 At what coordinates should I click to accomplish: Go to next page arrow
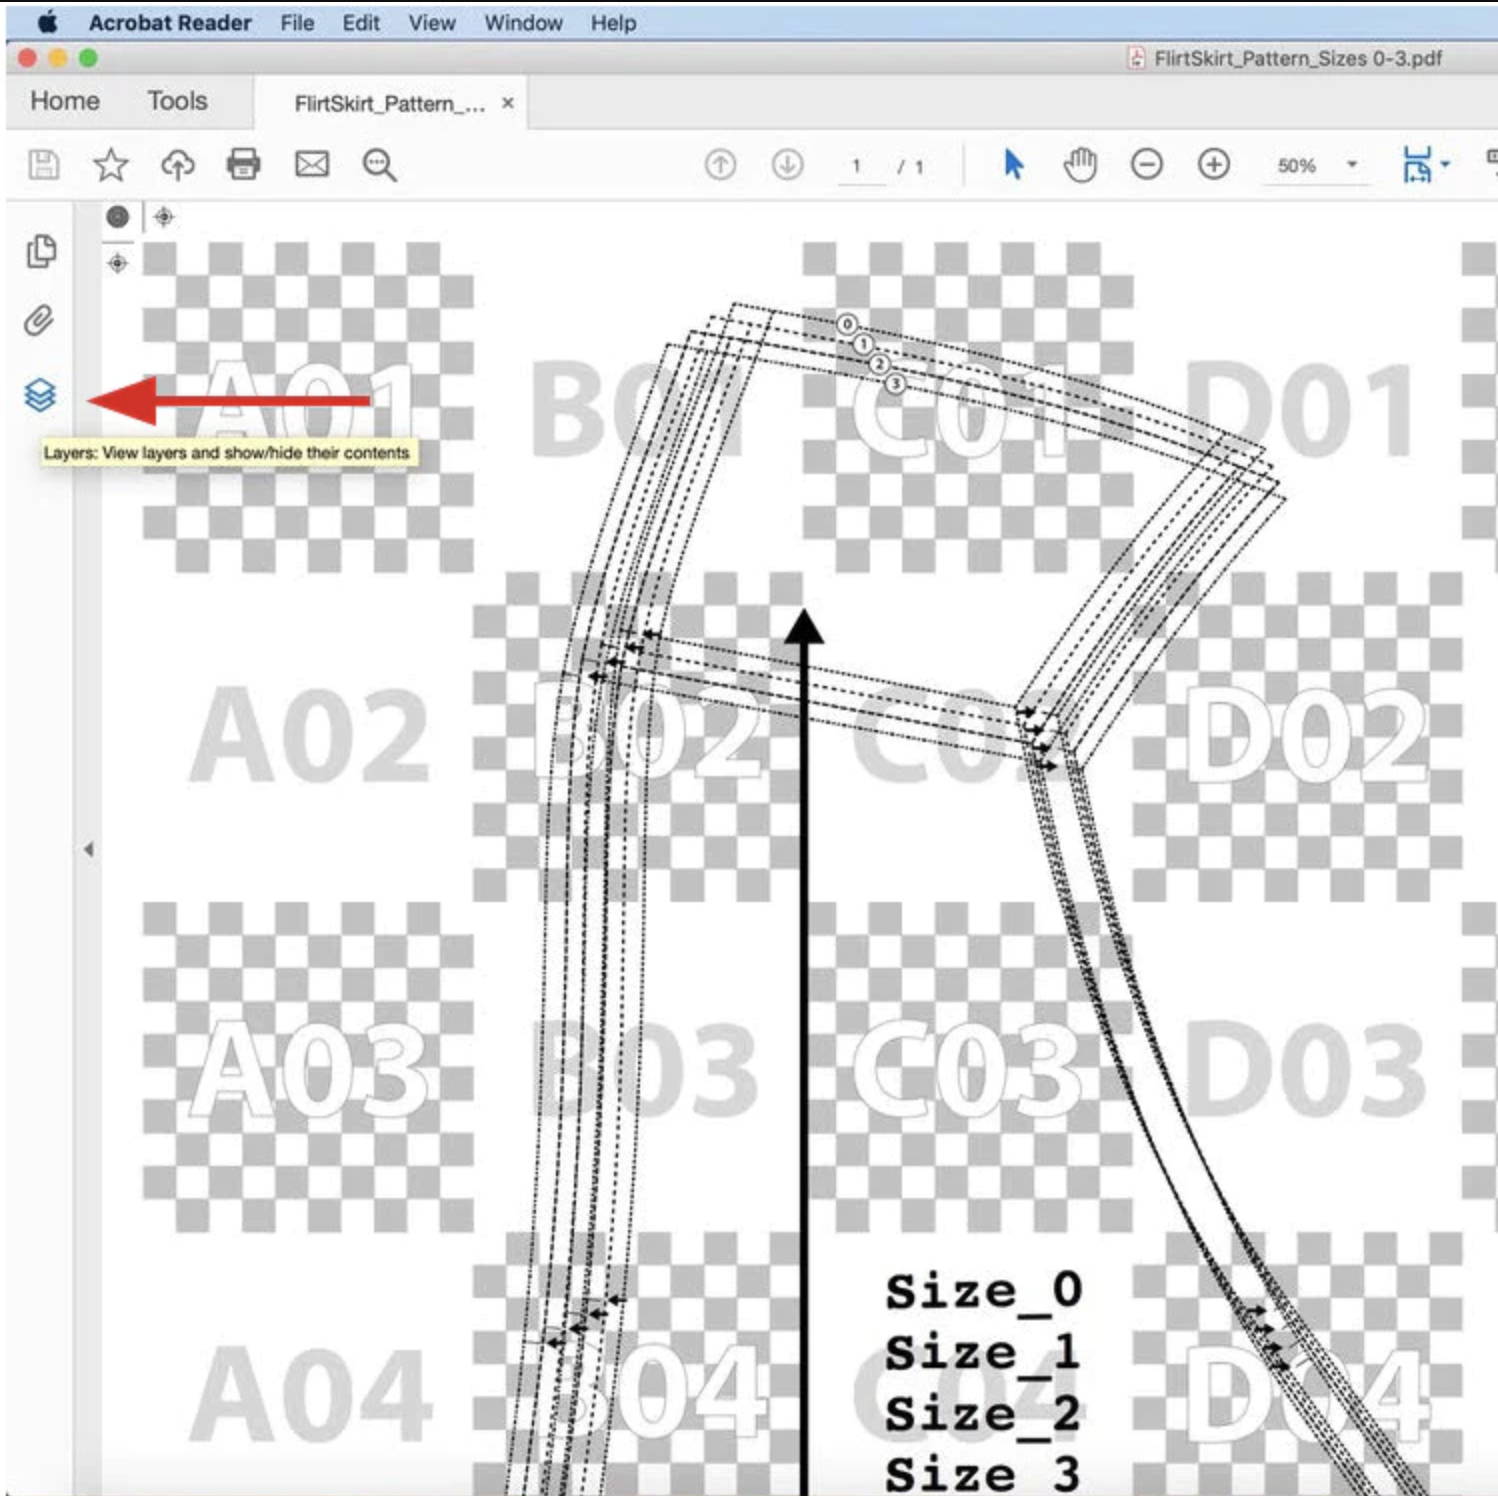coord(788,164)
